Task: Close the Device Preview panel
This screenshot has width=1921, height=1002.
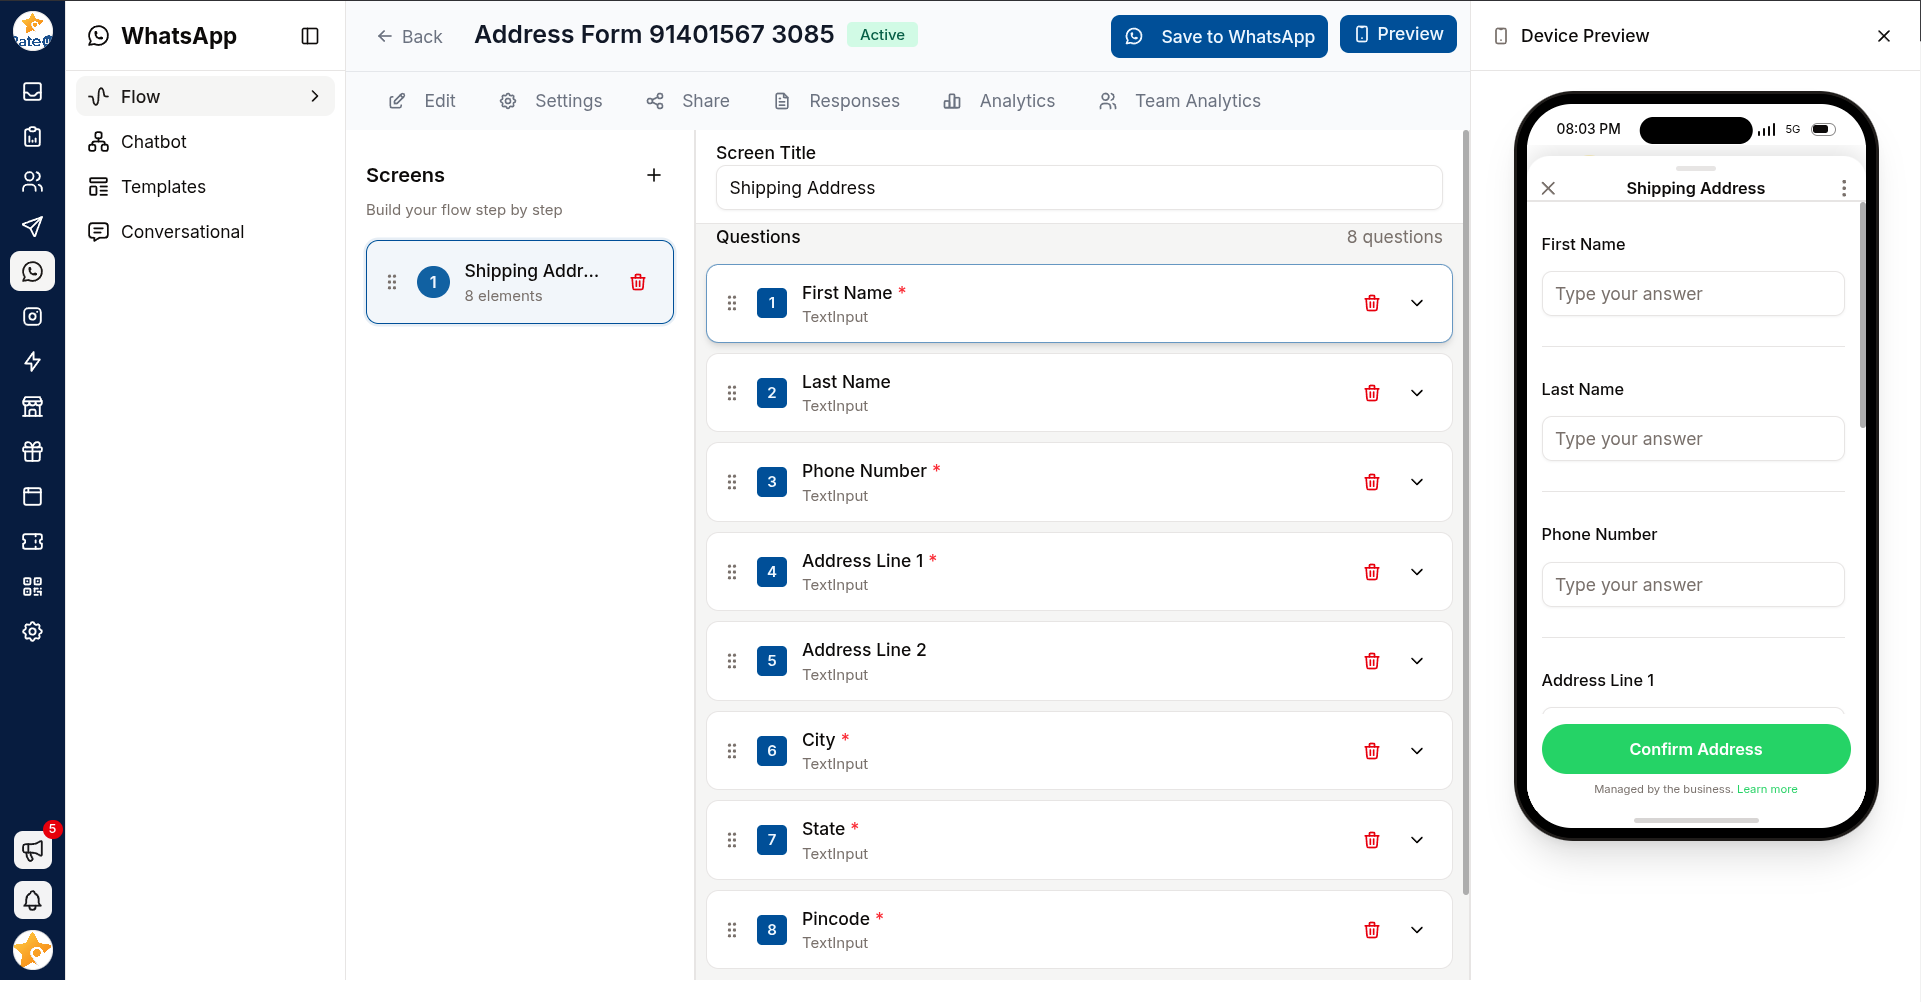Action: point(1884,36)
